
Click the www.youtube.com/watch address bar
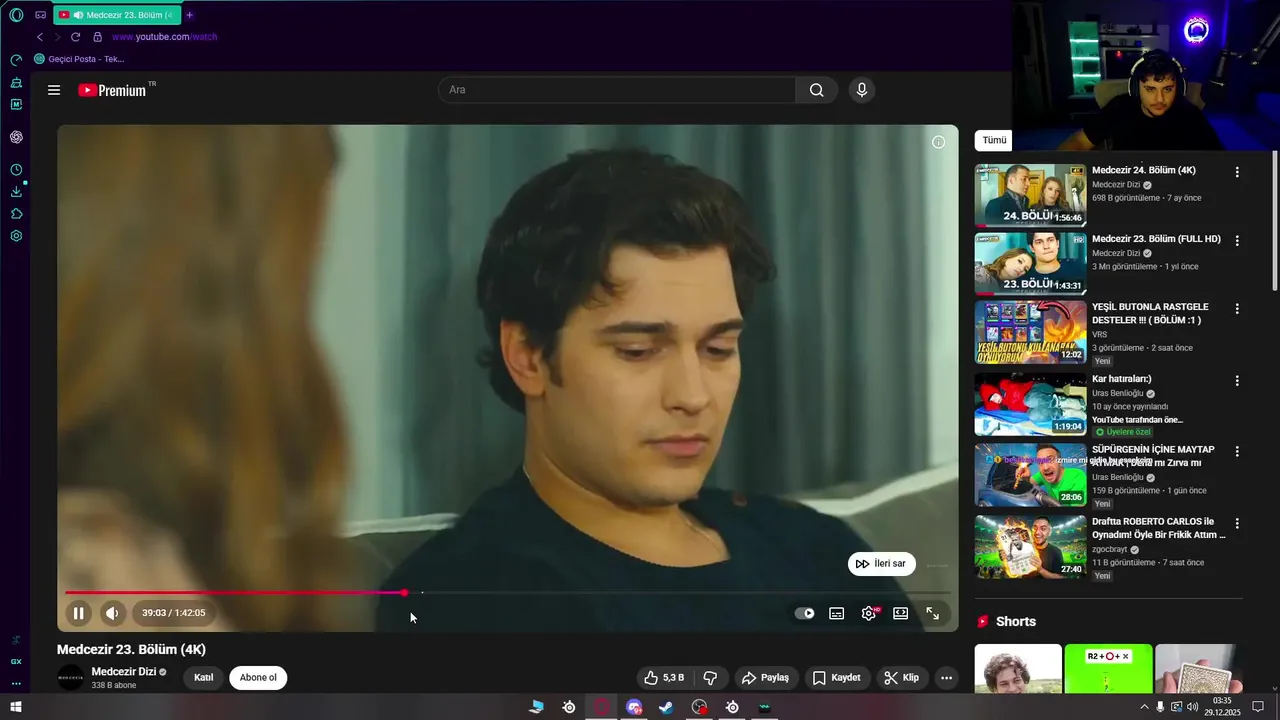point(164,37)
